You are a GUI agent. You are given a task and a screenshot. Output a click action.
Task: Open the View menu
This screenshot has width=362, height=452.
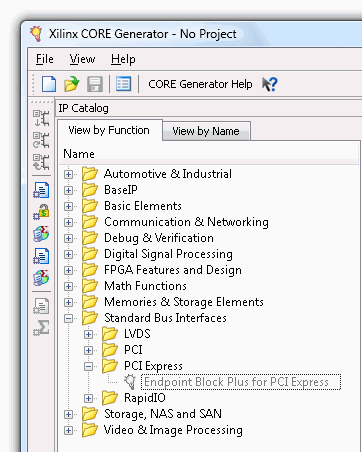[x=82, y=59]
